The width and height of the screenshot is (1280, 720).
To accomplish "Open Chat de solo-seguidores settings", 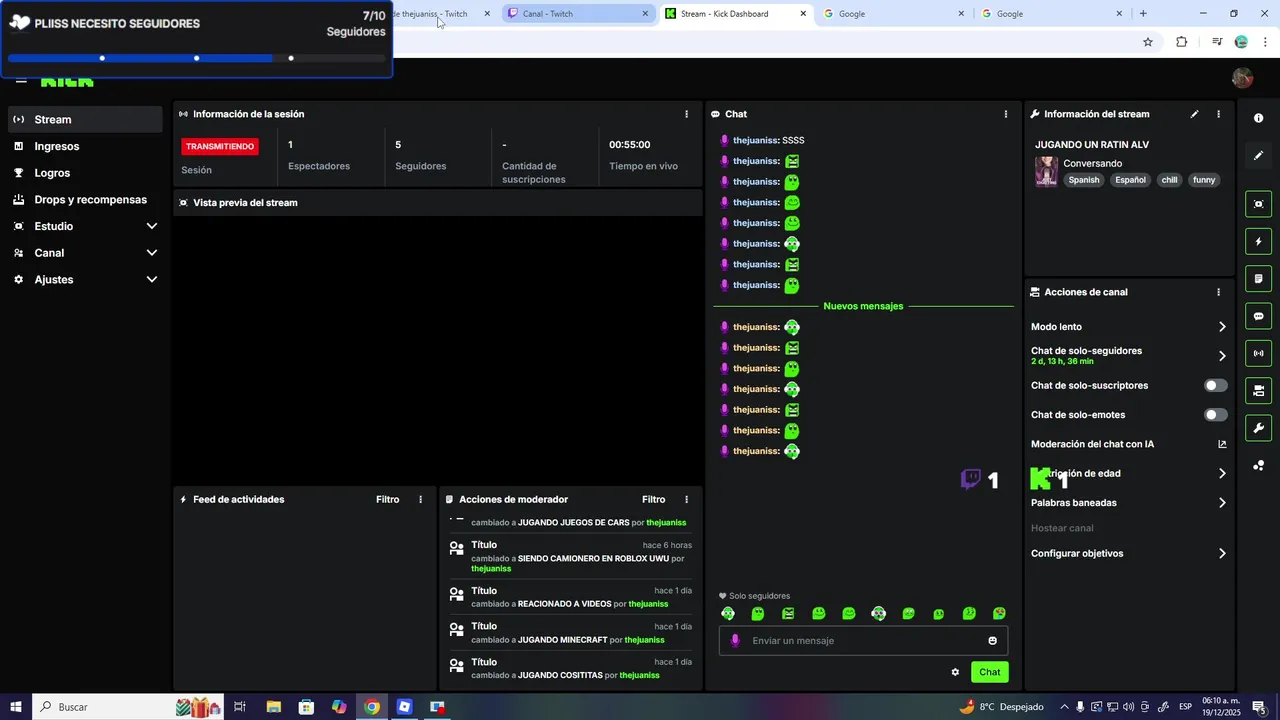I will click(x=1129, y=355).
